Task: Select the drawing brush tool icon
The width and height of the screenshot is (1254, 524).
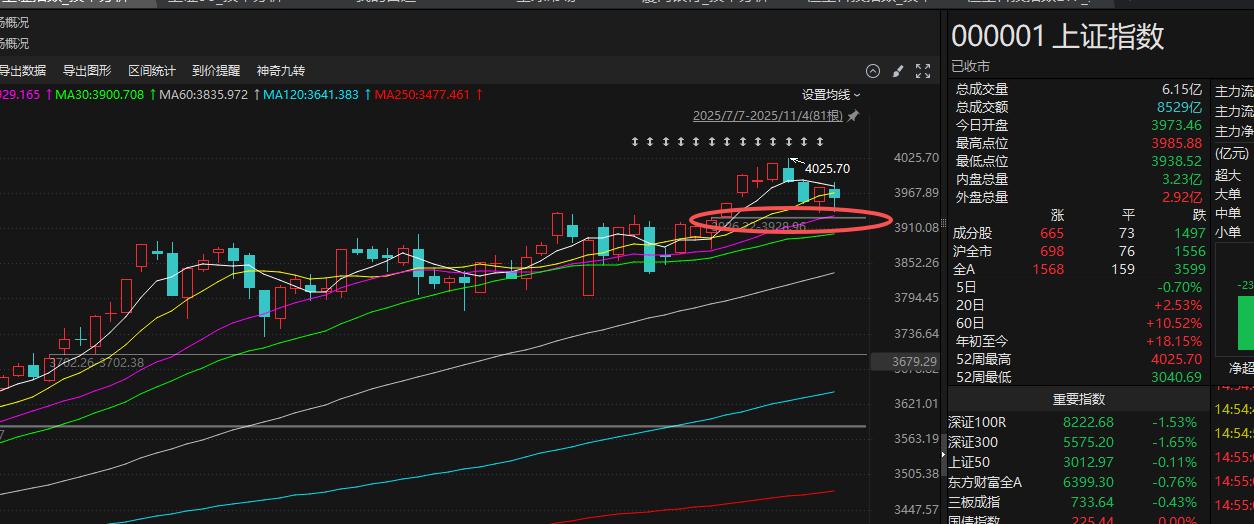Action: tap(898, 71)
